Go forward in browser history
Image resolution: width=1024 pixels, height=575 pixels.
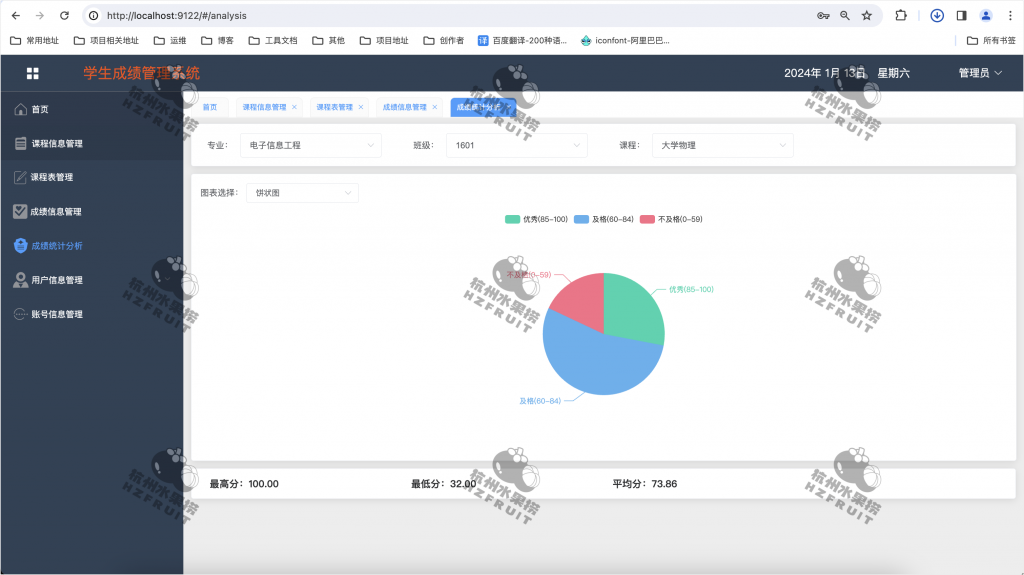pos(40,16)
